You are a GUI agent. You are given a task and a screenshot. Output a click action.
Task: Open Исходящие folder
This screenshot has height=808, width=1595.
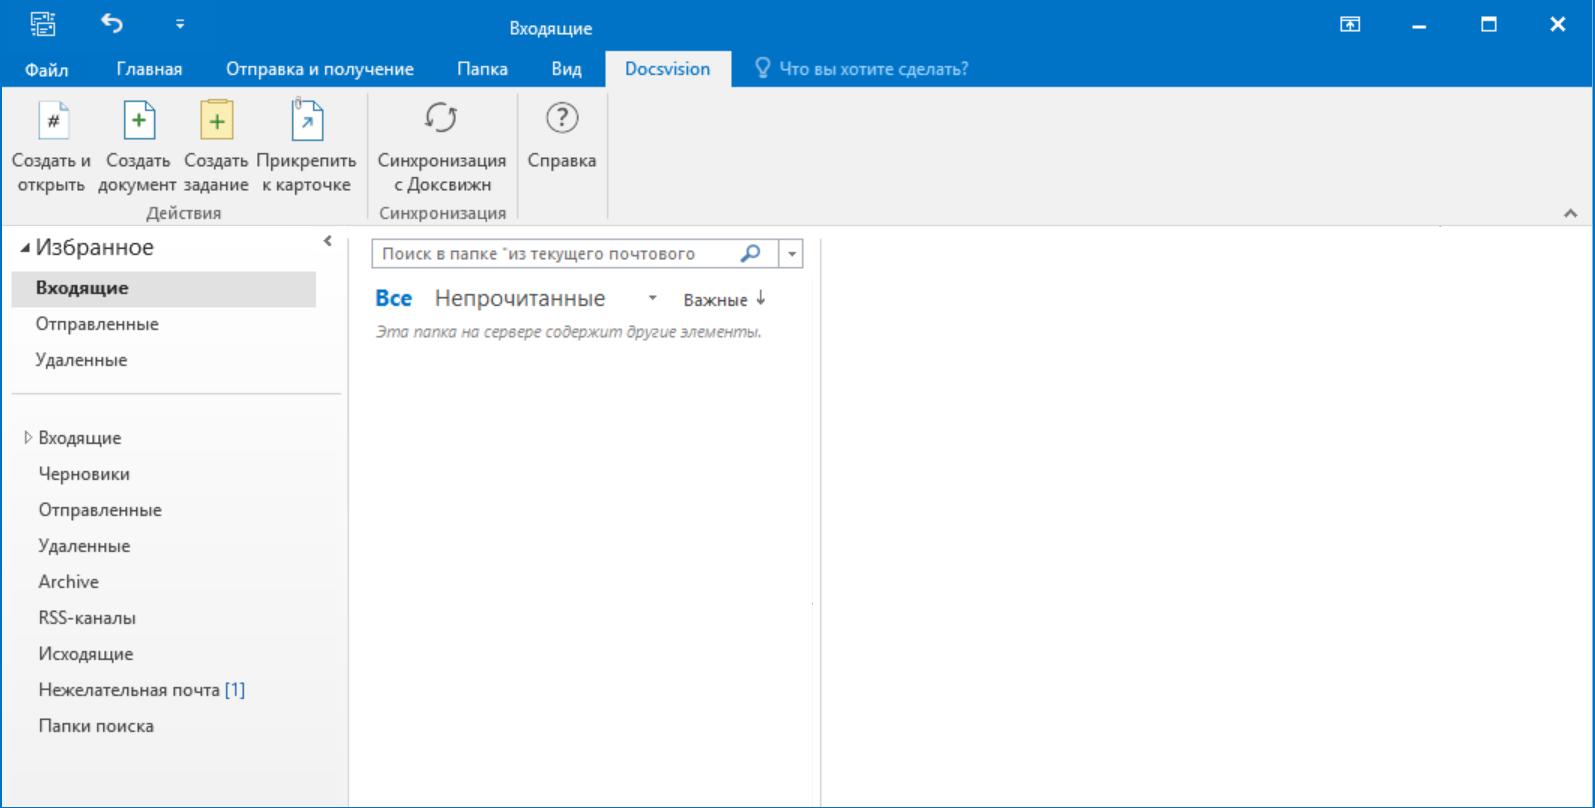(x=86, y=654)
